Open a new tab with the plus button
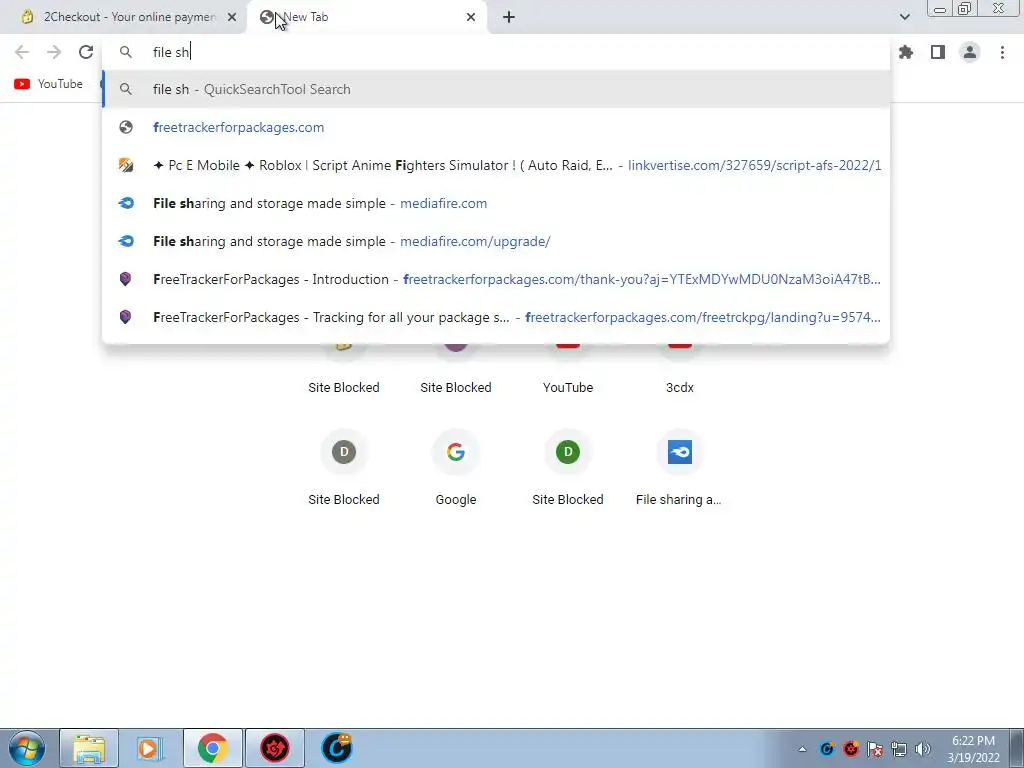 (509, 17)
